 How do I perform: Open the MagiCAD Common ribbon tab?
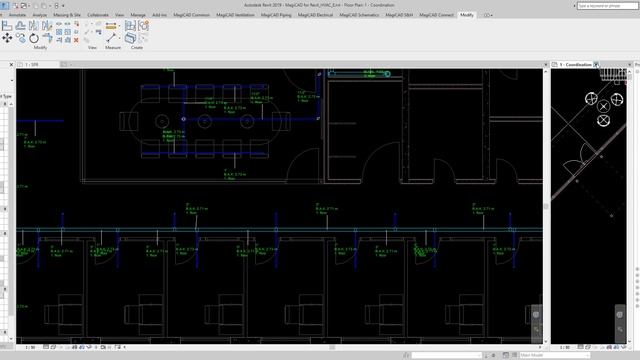coord(191,15)
